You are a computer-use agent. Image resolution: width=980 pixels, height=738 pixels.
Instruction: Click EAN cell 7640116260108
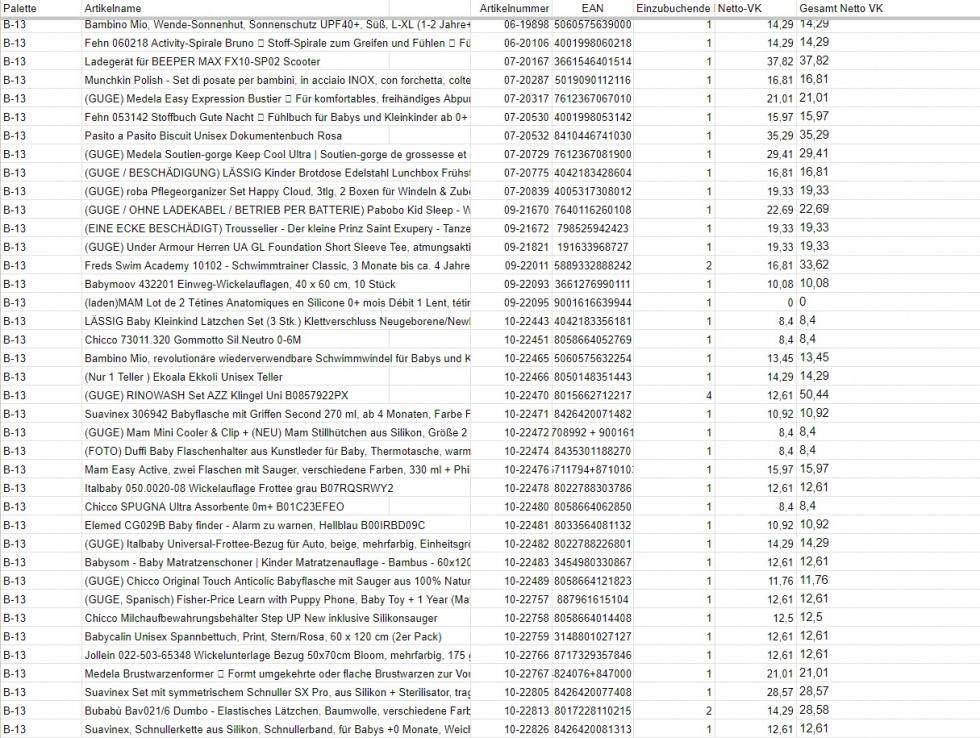pos(592,210)
